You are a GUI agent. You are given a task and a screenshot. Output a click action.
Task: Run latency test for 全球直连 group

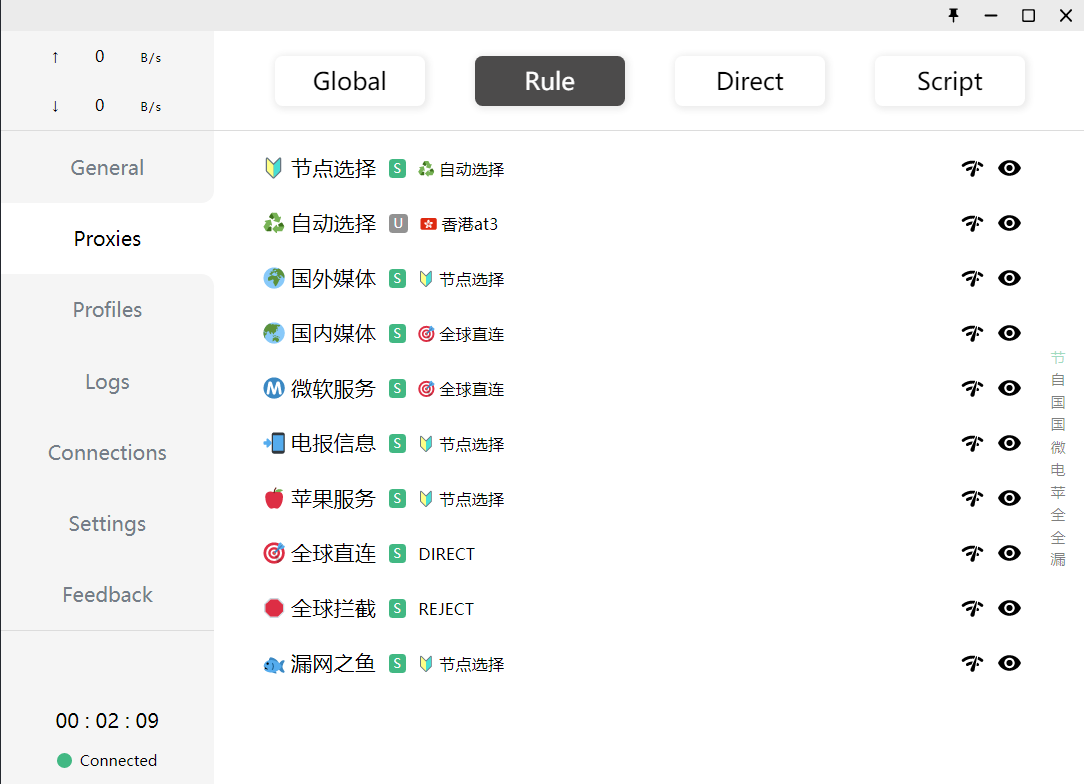point(972,553)
